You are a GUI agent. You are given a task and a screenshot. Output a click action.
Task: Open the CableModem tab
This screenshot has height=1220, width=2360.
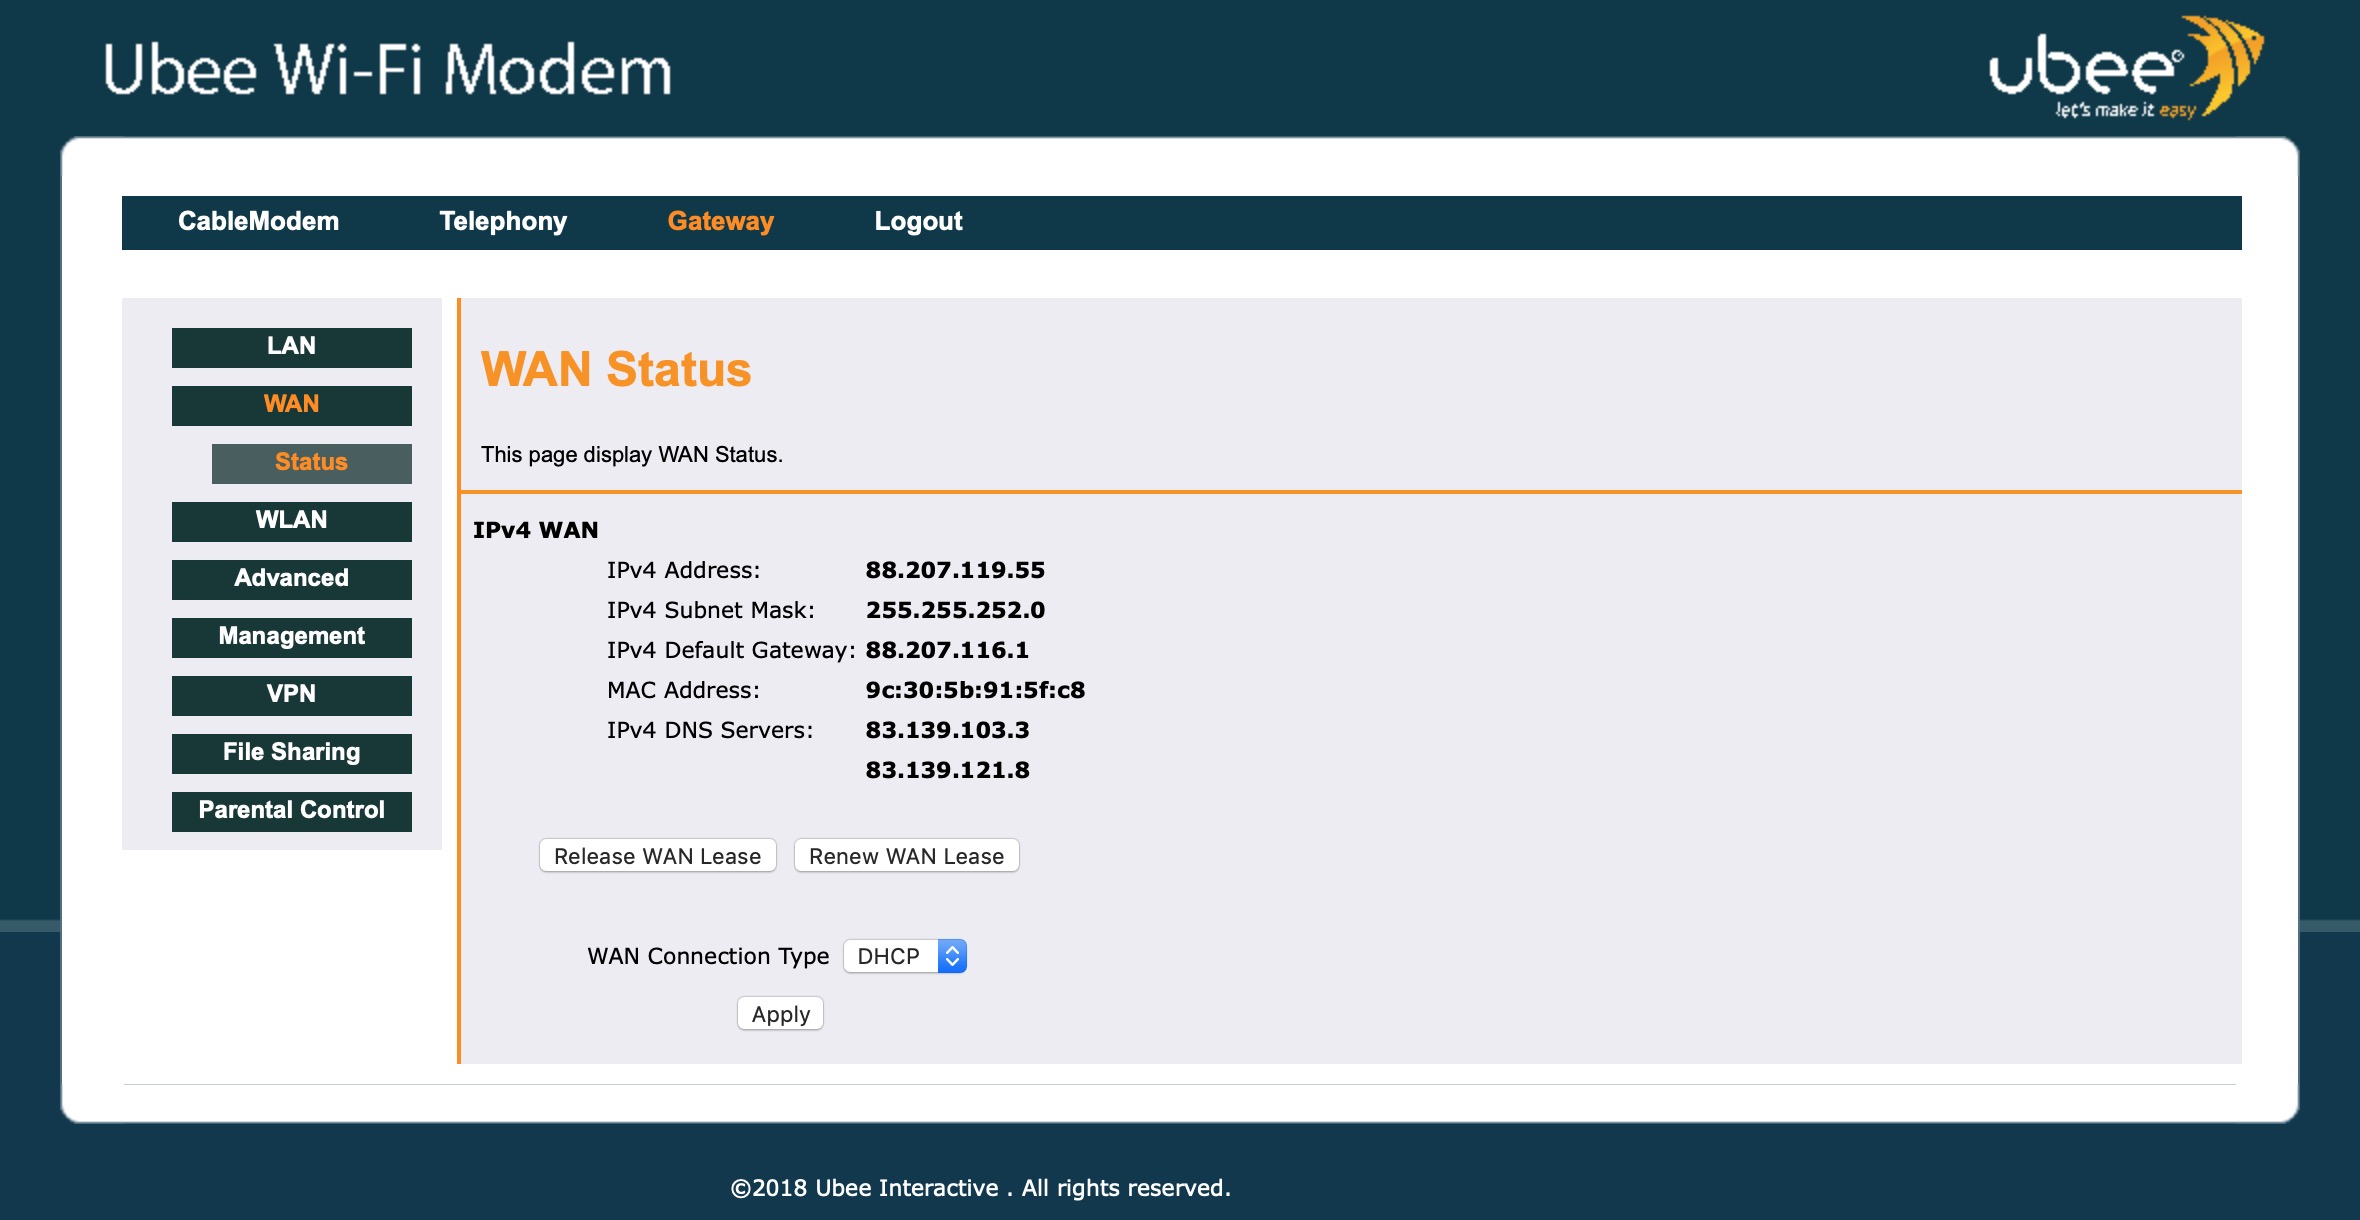tap(258, 221)
